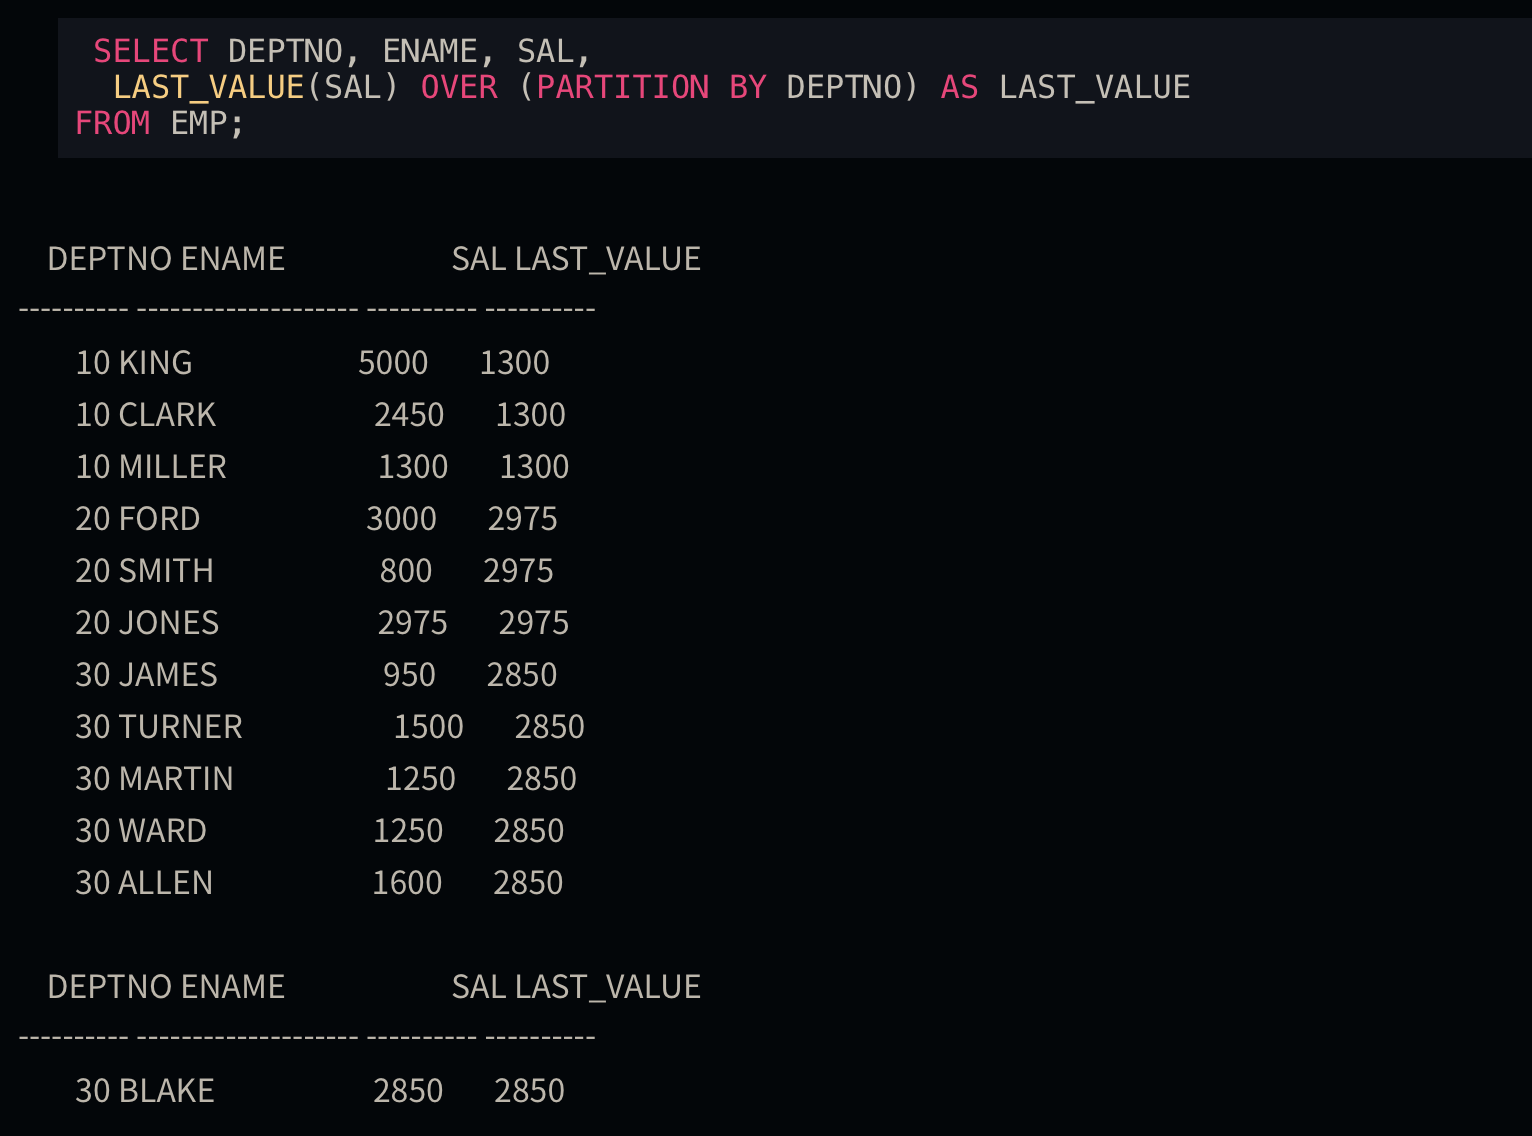Click the OVER keyword in the query
This screenshot has height=1136, width=1532.
point(459,87)
